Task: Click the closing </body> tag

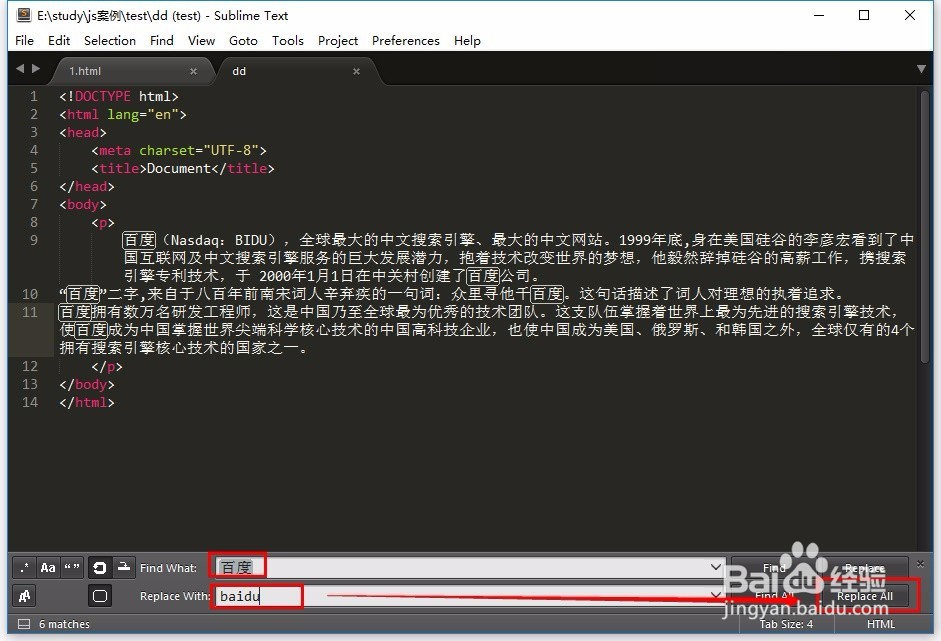Action: [x=87, y=384]
